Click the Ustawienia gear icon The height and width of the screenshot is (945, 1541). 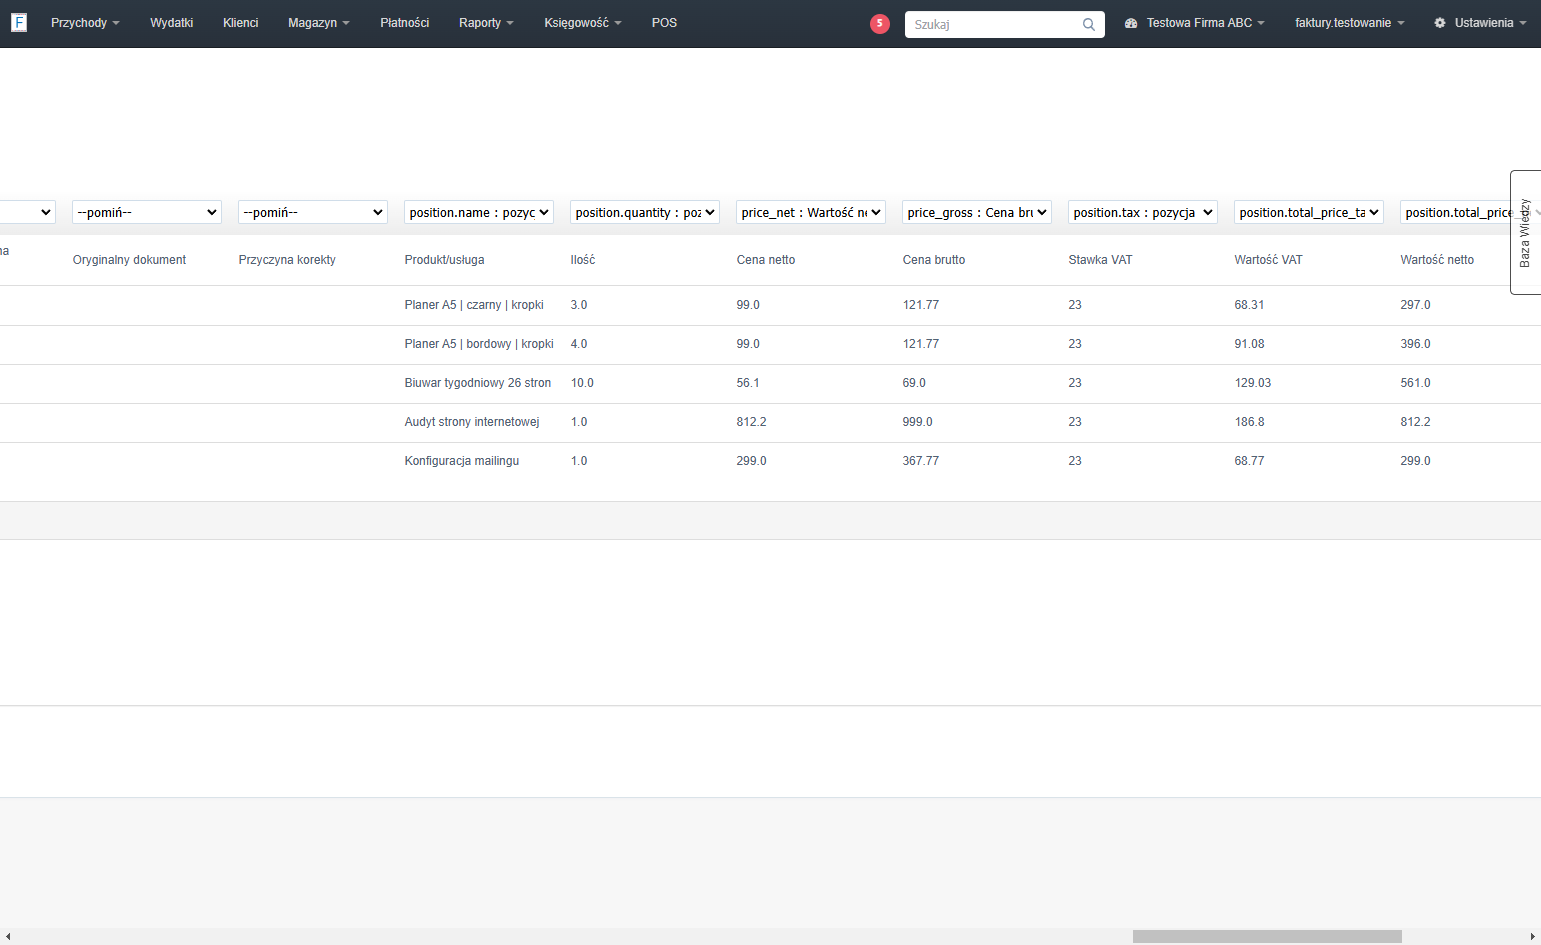pyautogui.click(x=1440, y=23)
